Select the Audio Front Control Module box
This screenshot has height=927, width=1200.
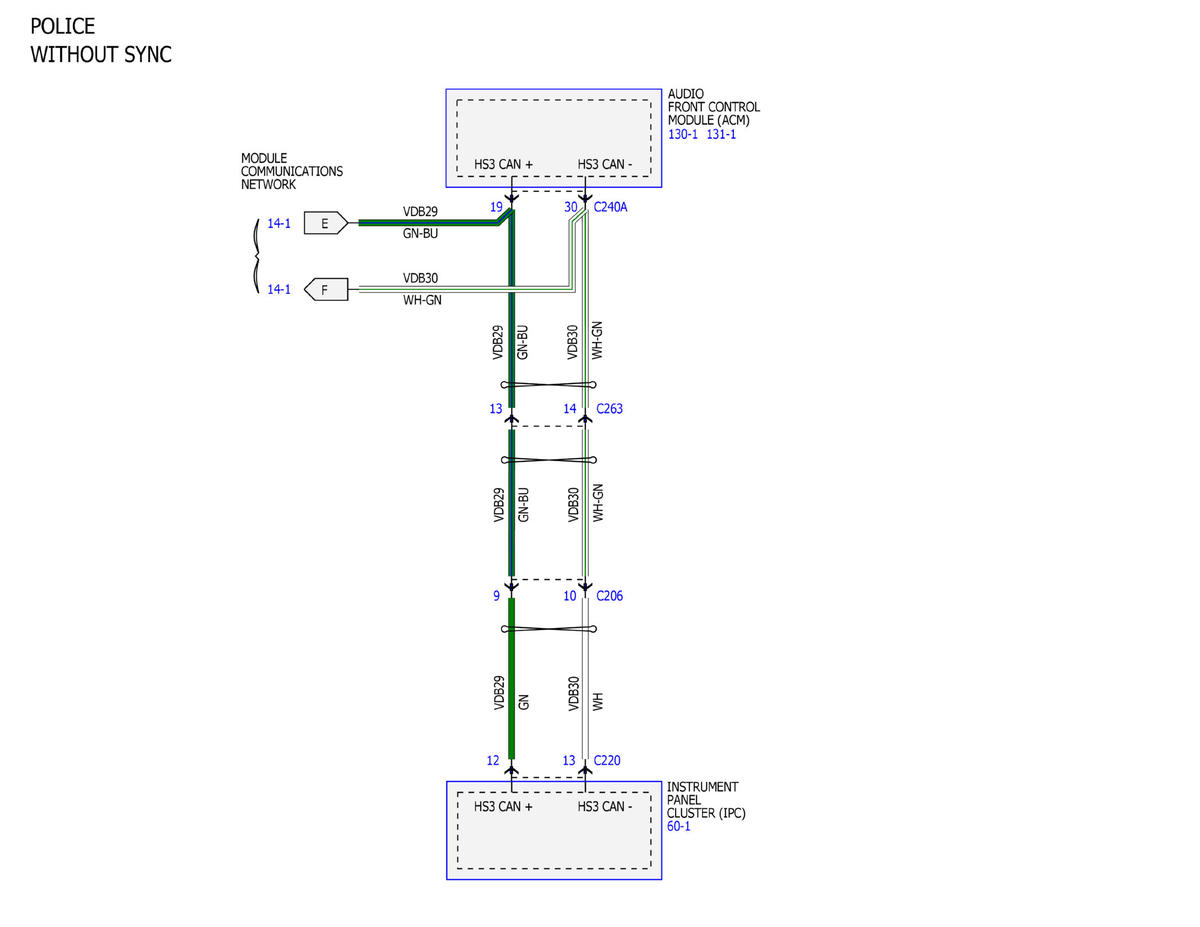pos(553,138)
